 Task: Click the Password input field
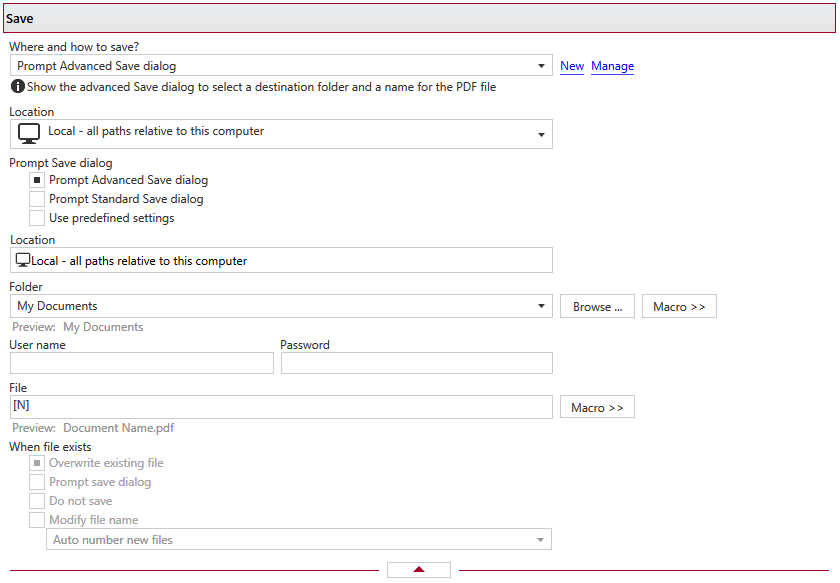[x=417, y=363]
